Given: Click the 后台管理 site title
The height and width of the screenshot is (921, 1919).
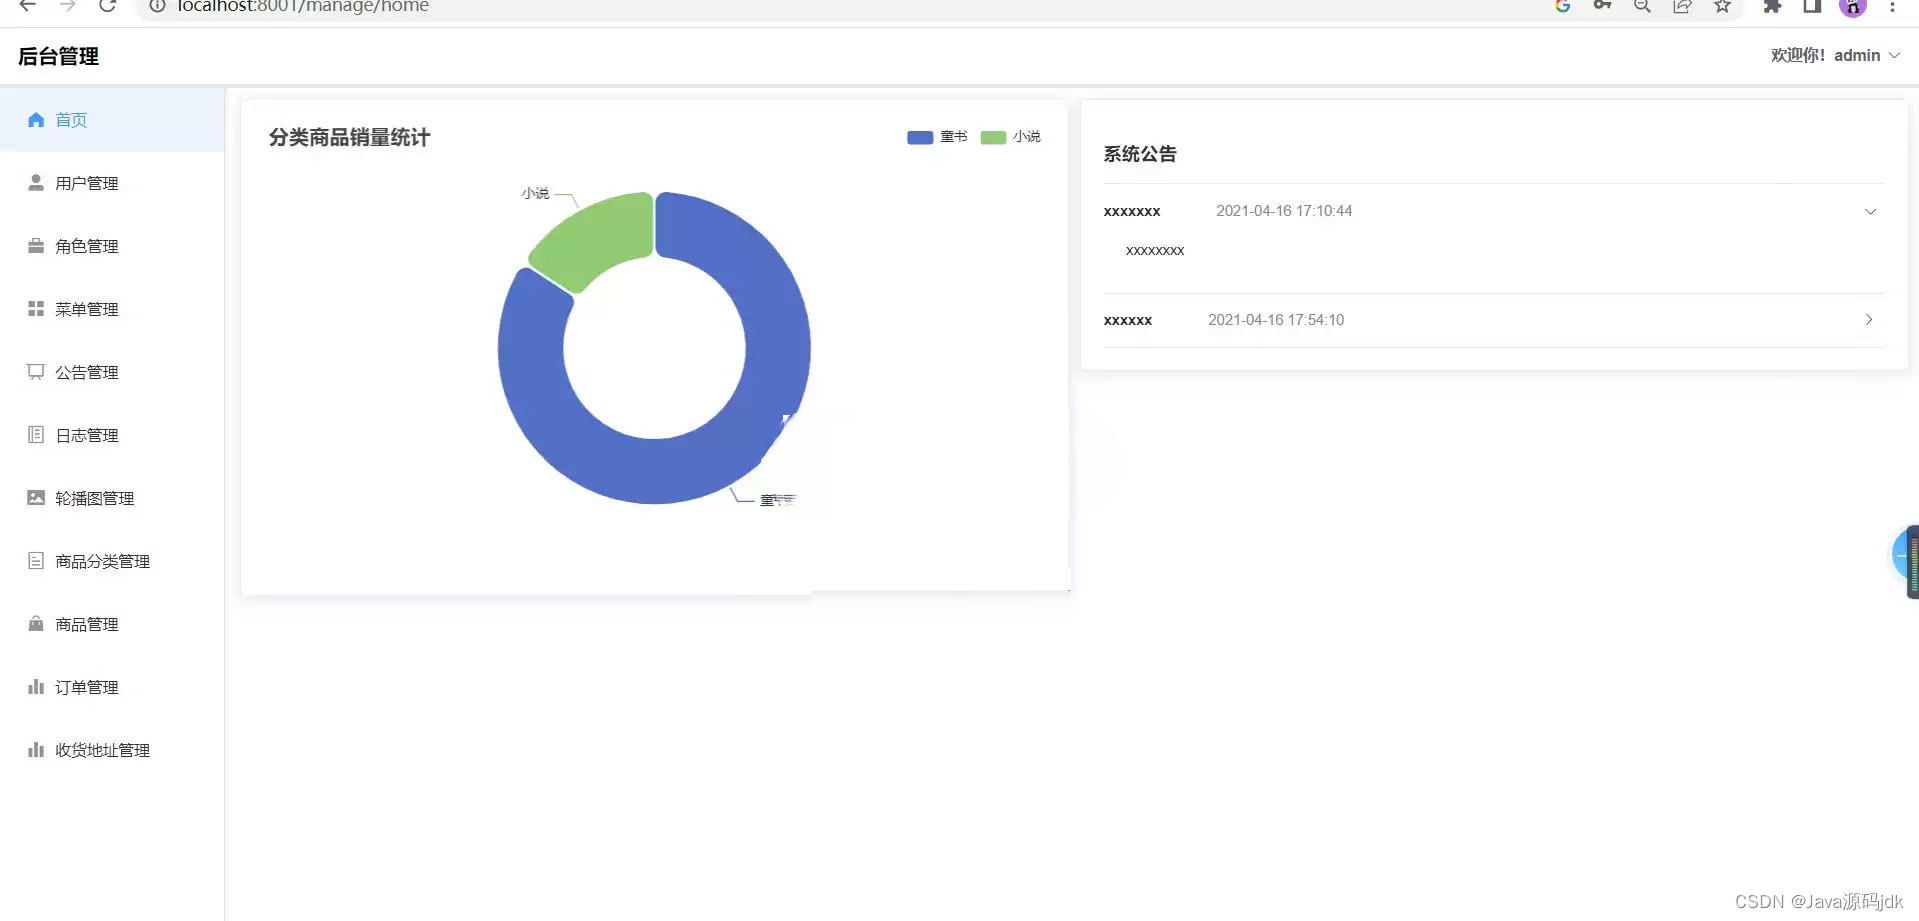Looking at the screenshot, I should click(58, 57).
